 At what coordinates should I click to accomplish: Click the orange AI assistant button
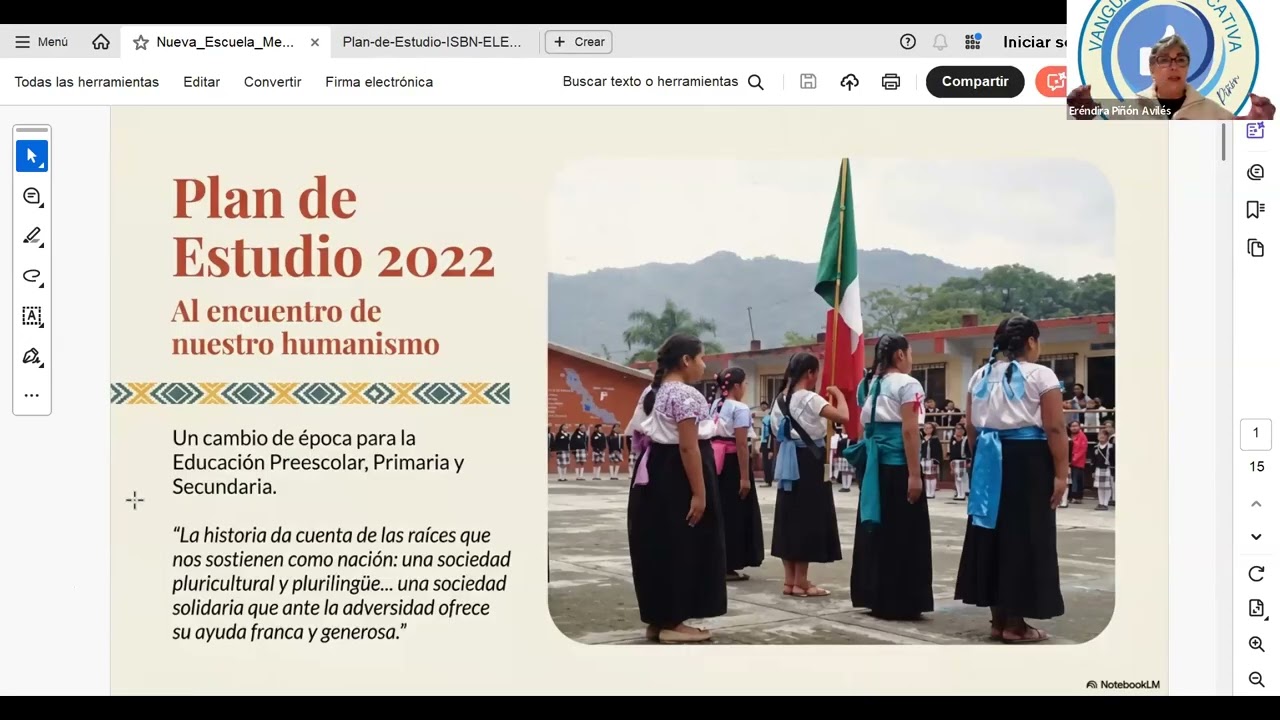1052,82
